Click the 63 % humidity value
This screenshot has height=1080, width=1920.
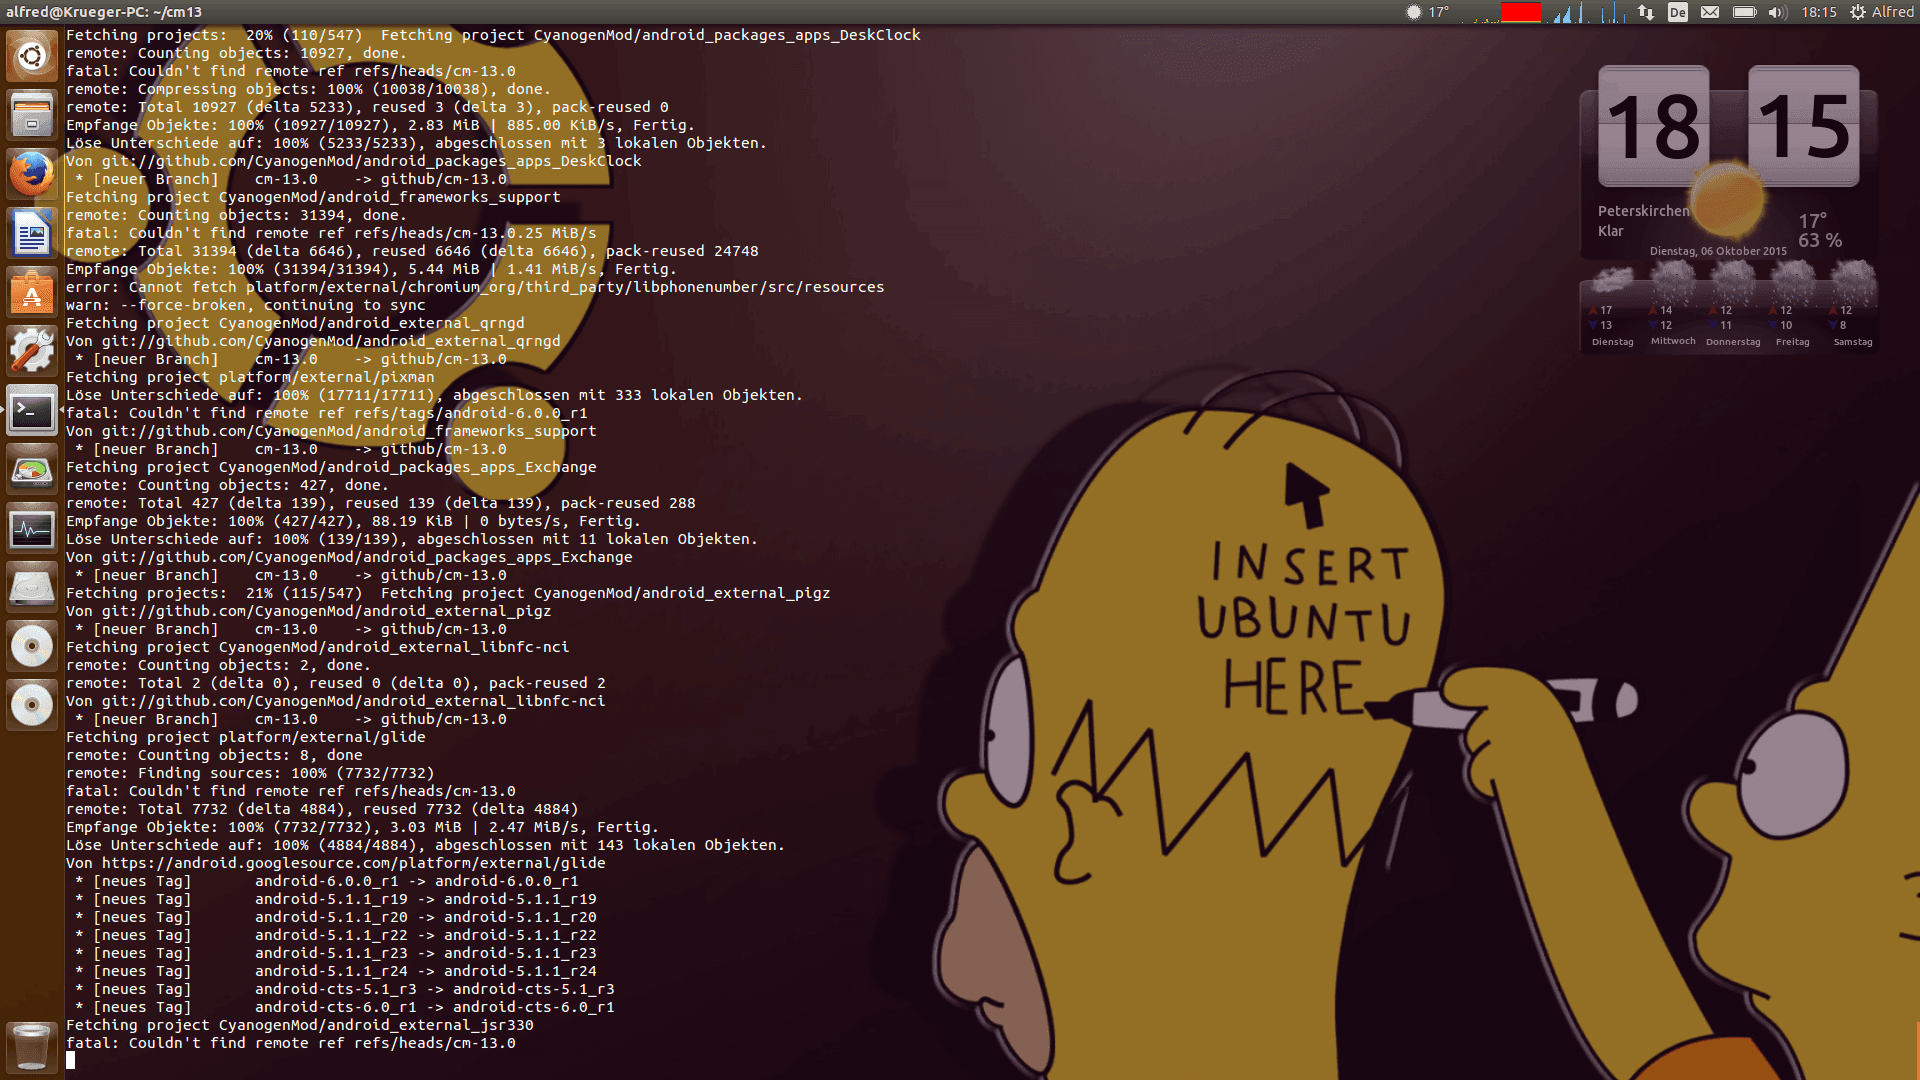click(1820, 240)
